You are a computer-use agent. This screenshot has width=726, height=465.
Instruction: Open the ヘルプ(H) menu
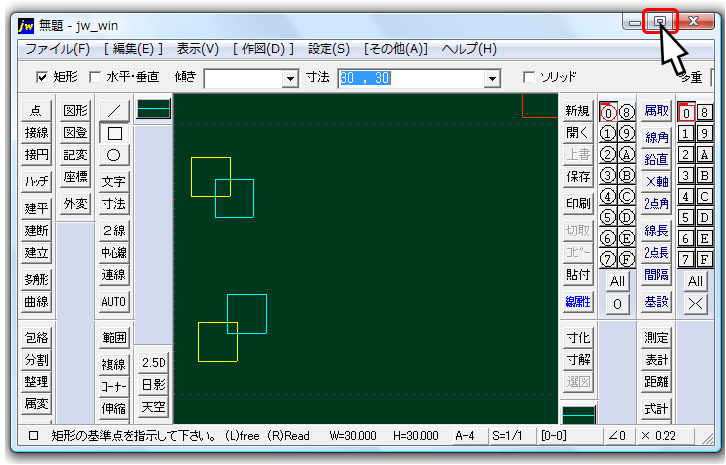(x=469, y=48)
